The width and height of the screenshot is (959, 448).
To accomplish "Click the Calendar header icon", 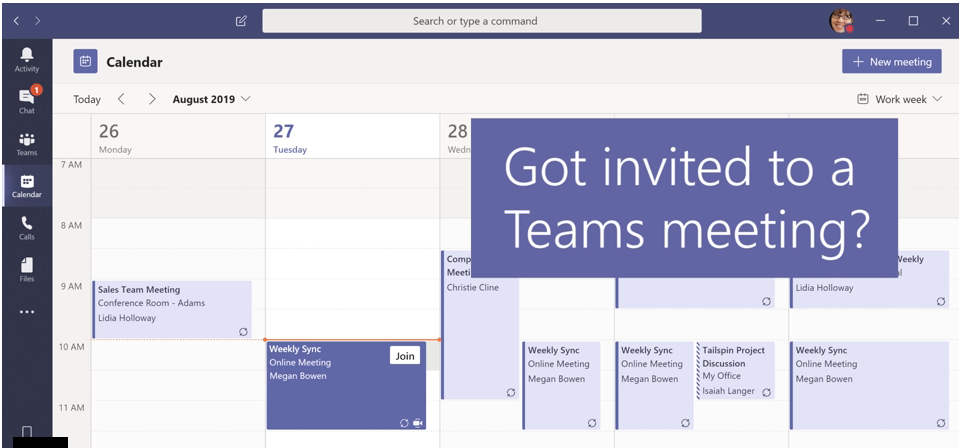I will [86, 61].
